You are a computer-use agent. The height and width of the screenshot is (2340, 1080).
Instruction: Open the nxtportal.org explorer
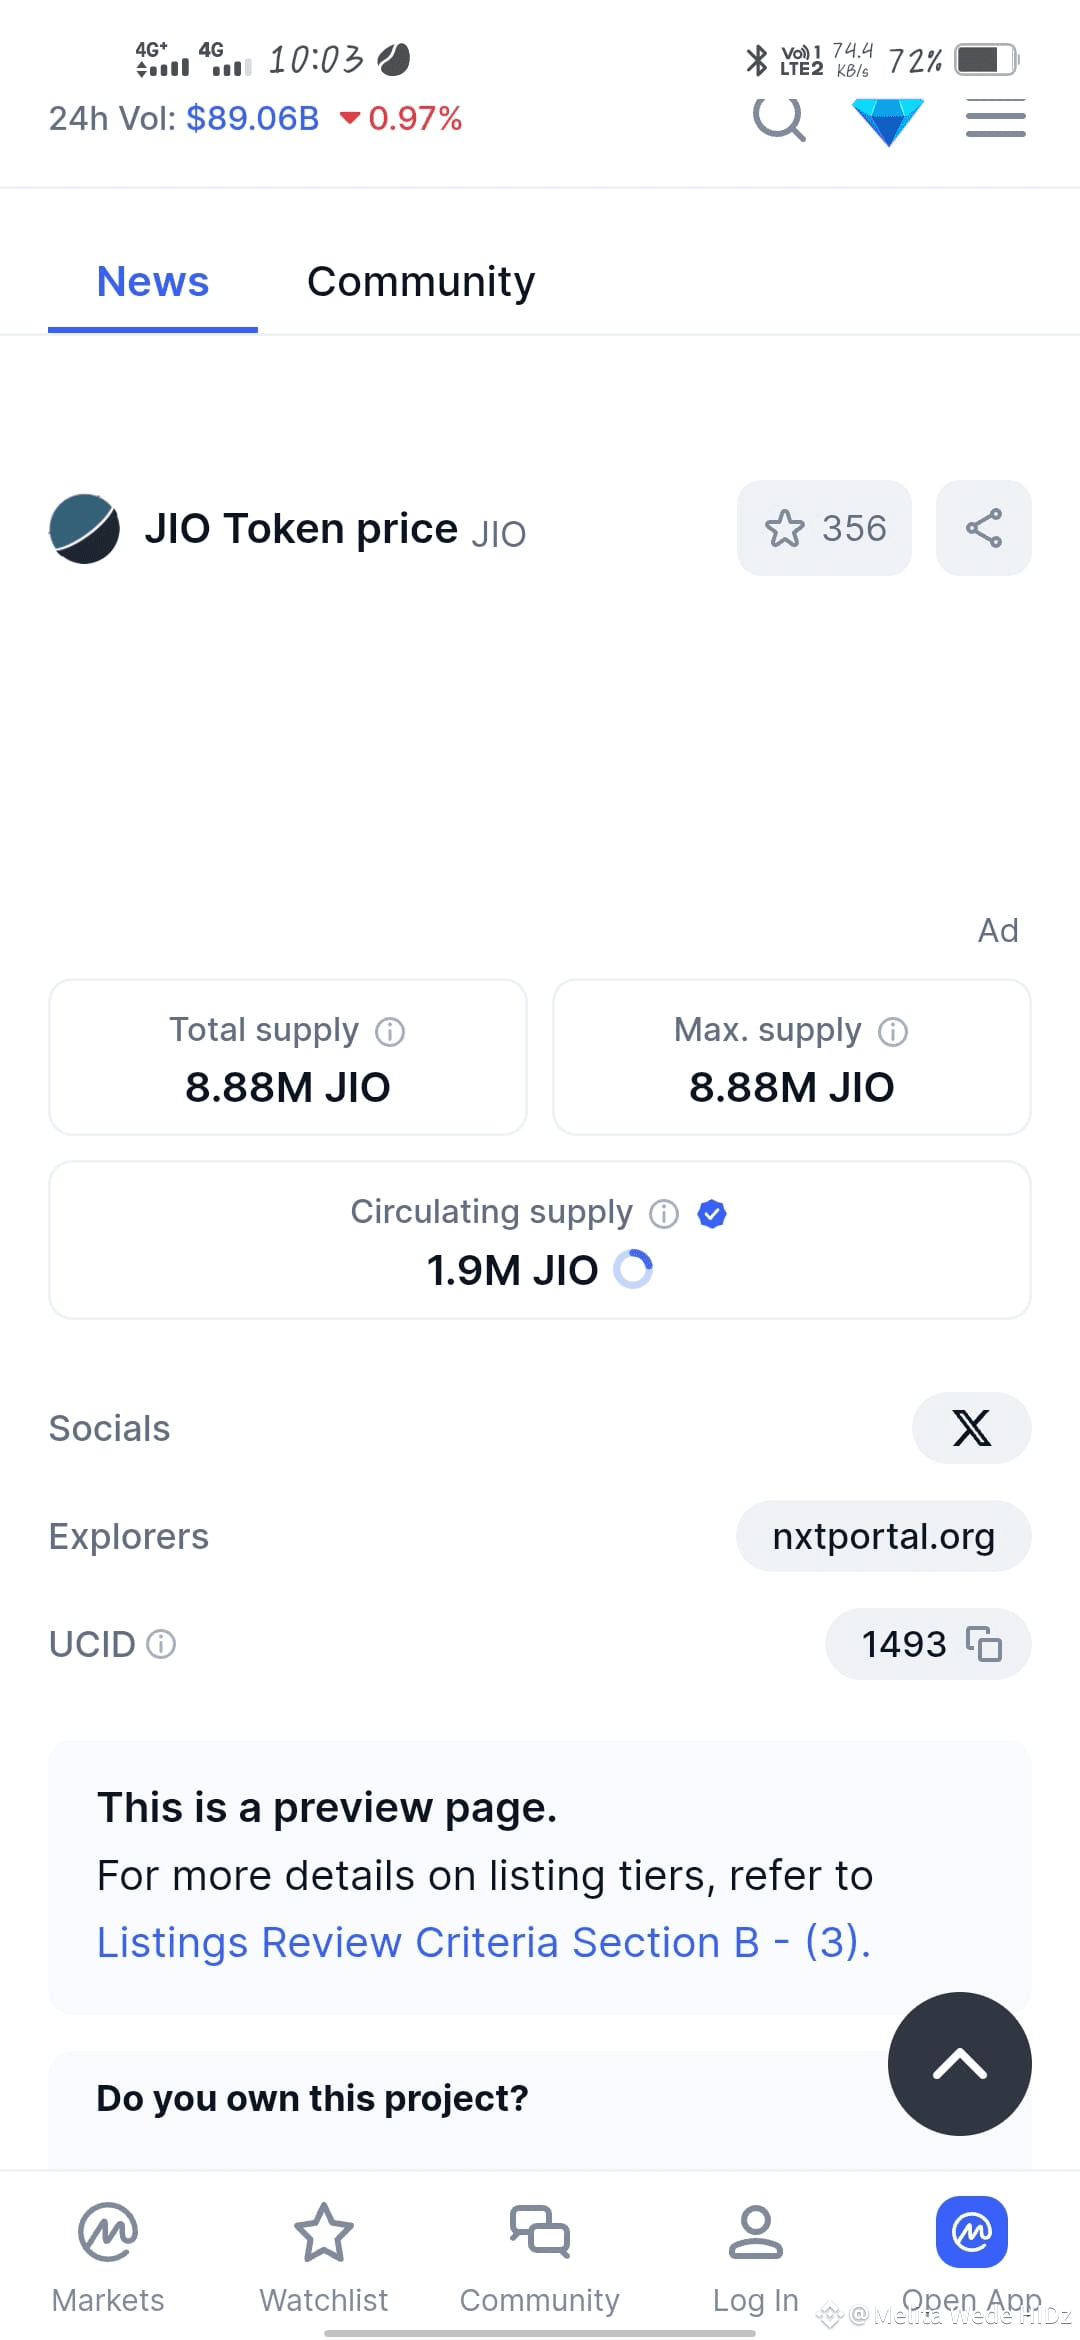(x=884, y=1536)
